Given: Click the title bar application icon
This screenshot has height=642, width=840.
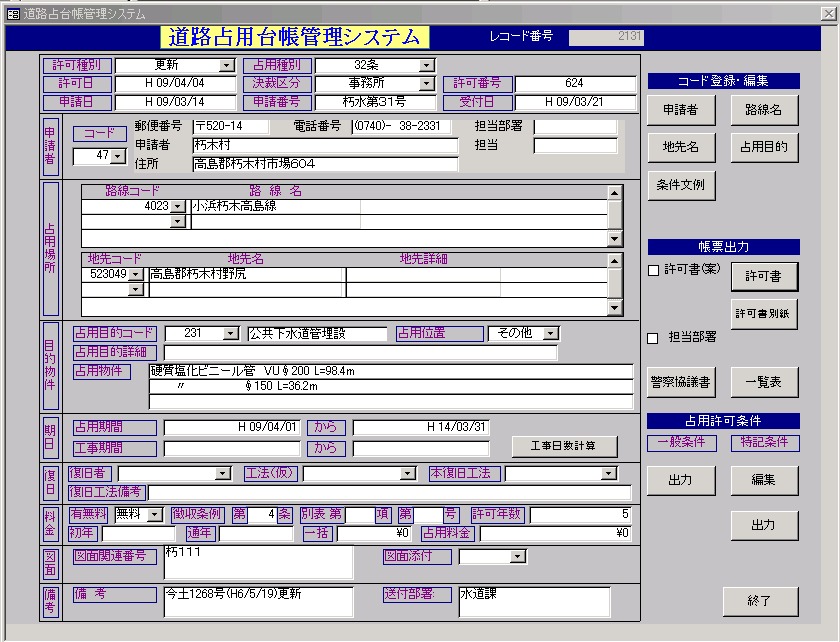Looking at the screenshot, I should [11, 13].
